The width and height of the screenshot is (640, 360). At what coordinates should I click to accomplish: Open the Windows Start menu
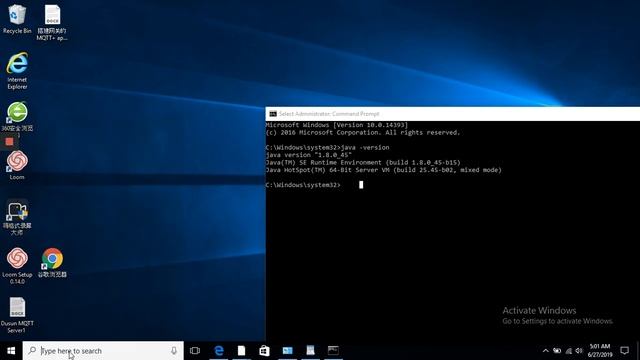11,351
